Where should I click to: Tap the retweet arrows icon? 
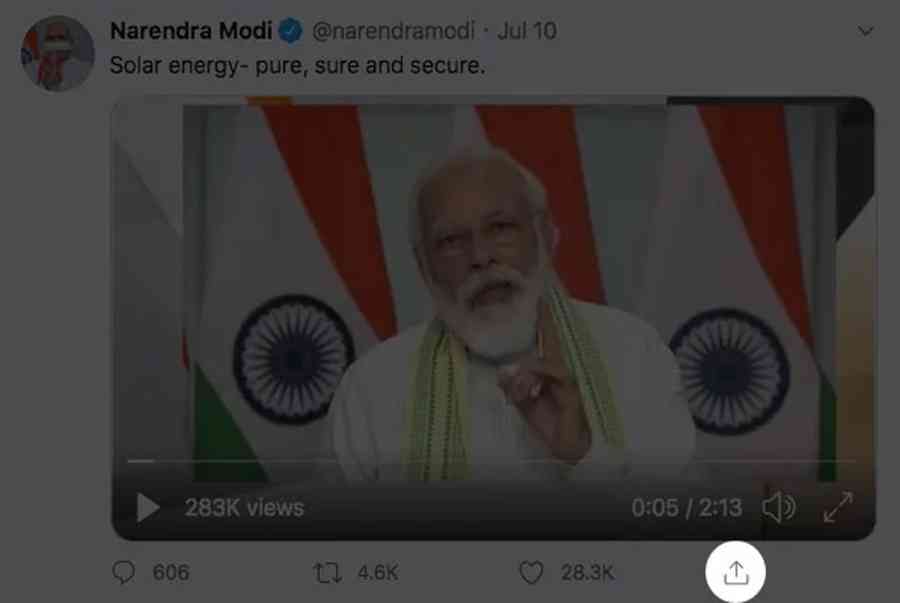327,572
